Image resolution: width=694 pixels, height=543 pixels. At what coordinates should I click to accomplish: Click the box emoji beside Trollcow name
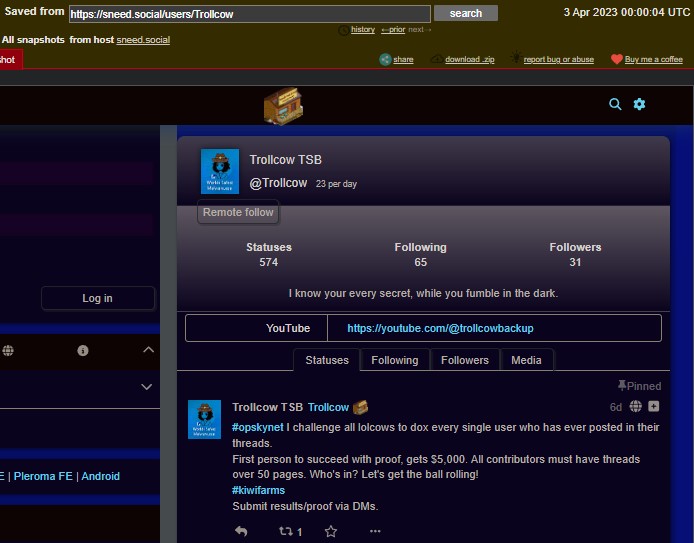(360, 407)
